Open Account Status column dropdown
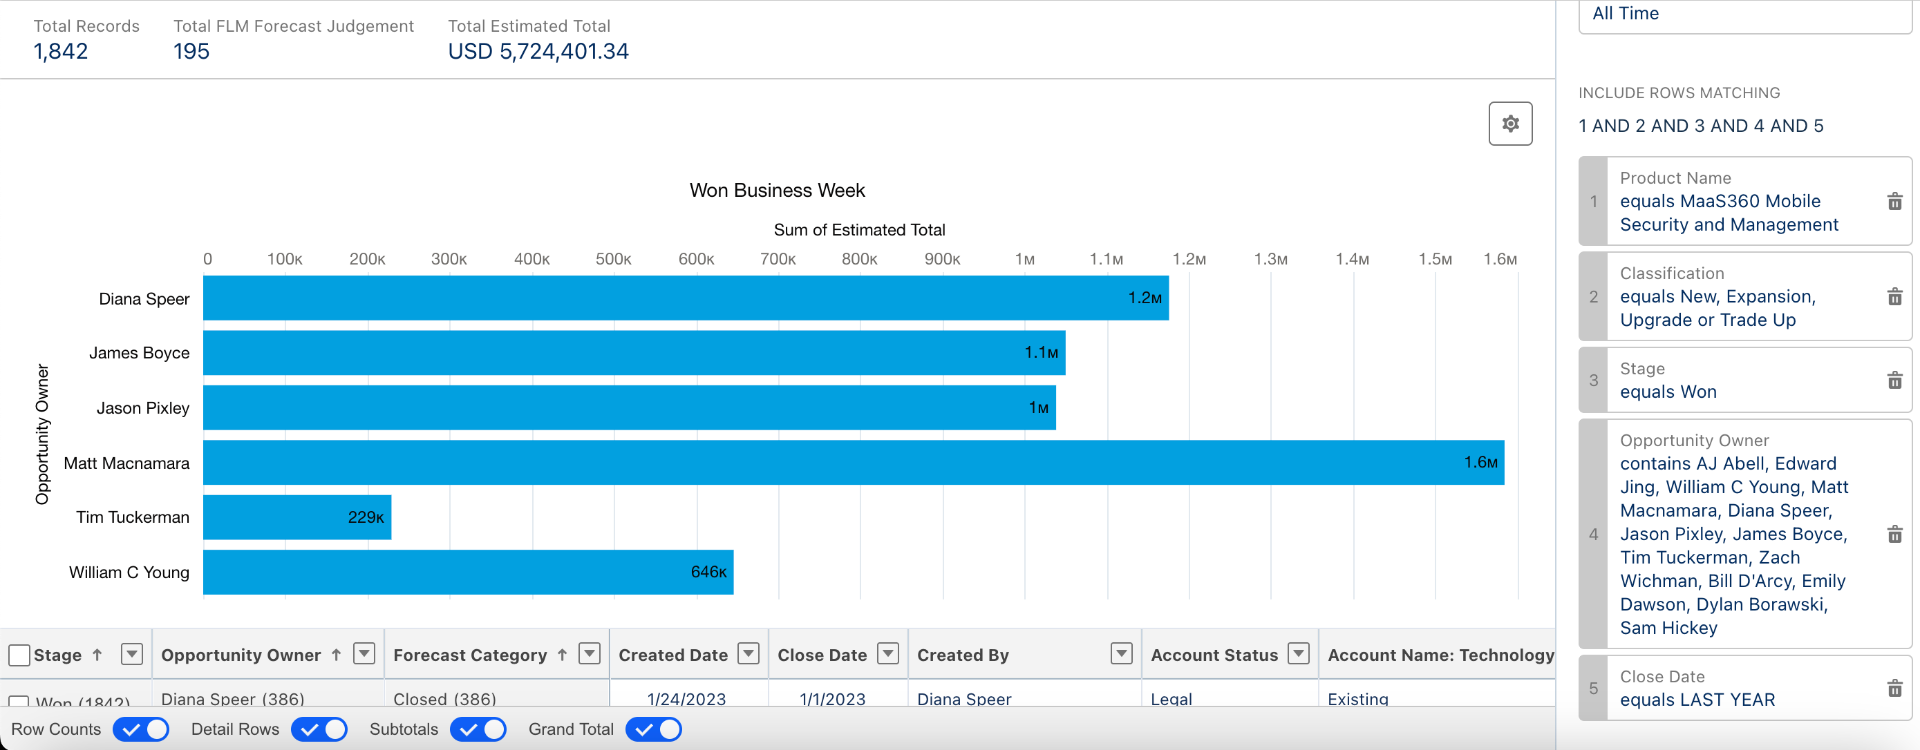 1298,654
